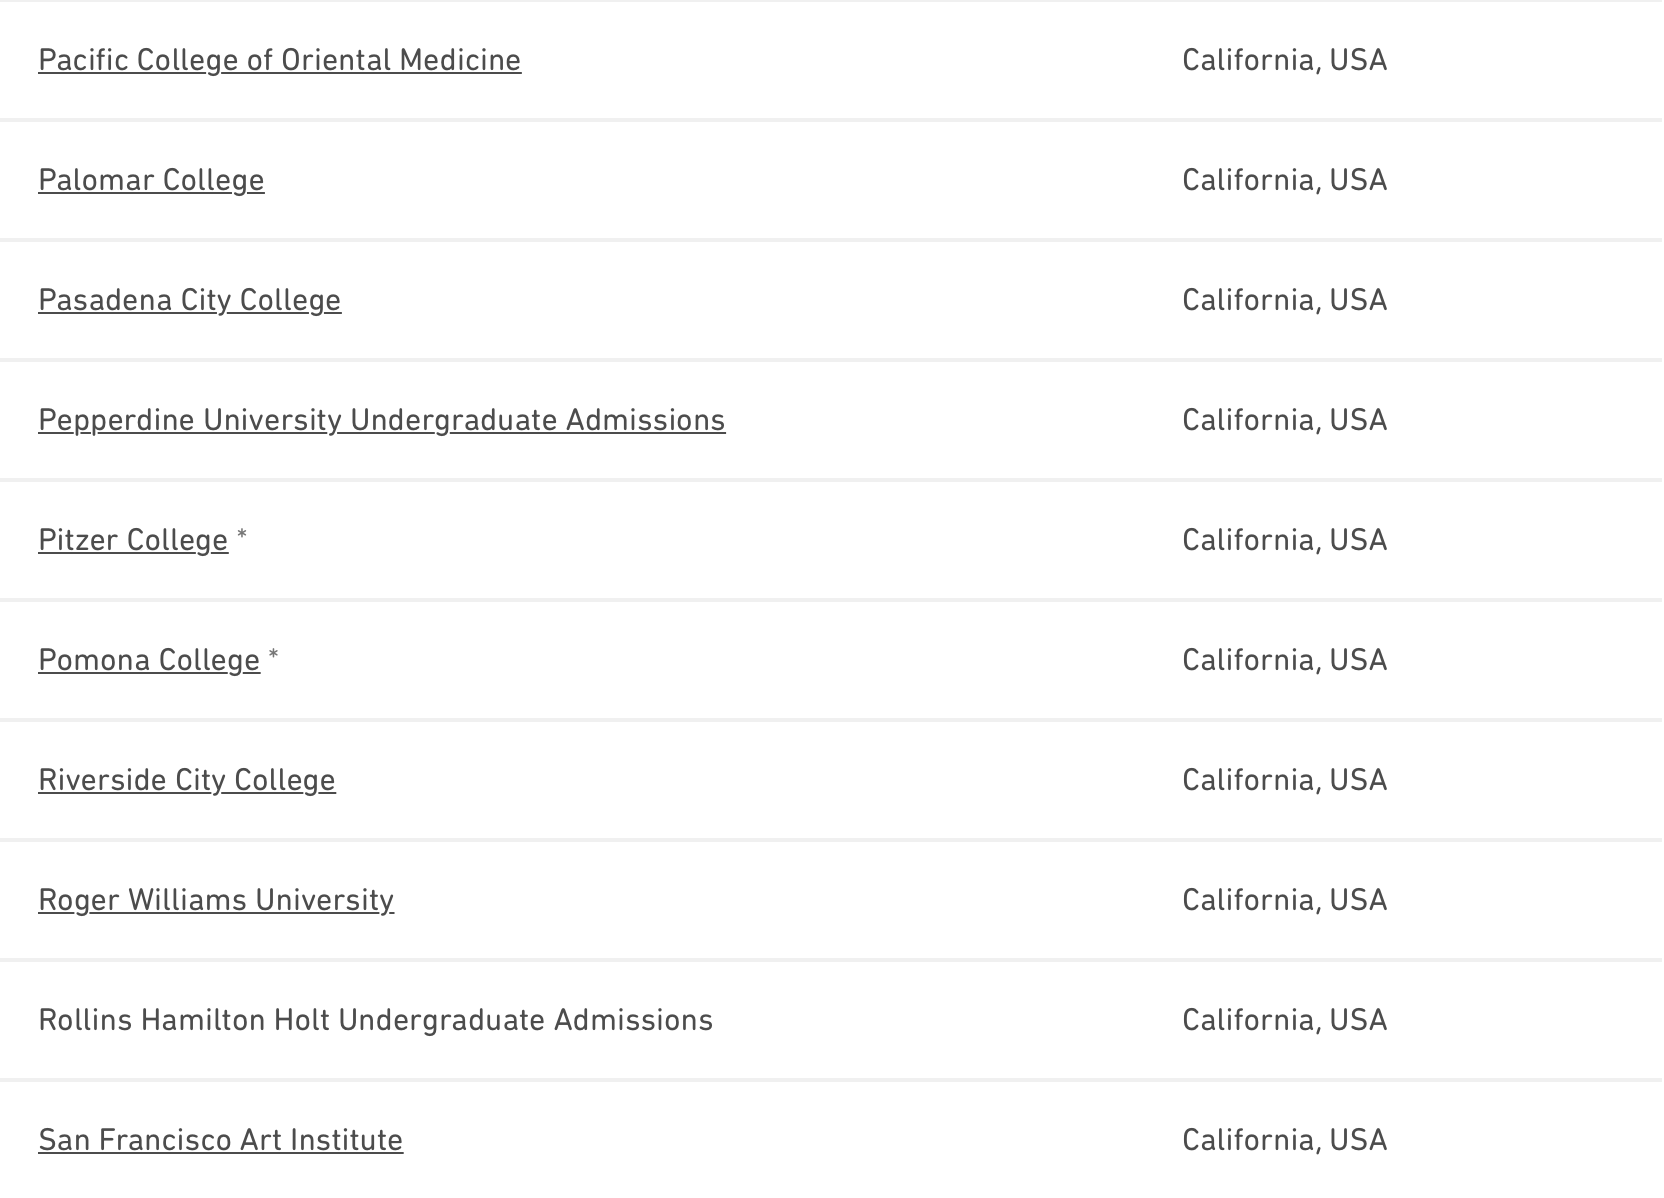1664x1198 pixels.
Task: Click the asterisk beside Pomona College
Action: (x=274, y=658)
